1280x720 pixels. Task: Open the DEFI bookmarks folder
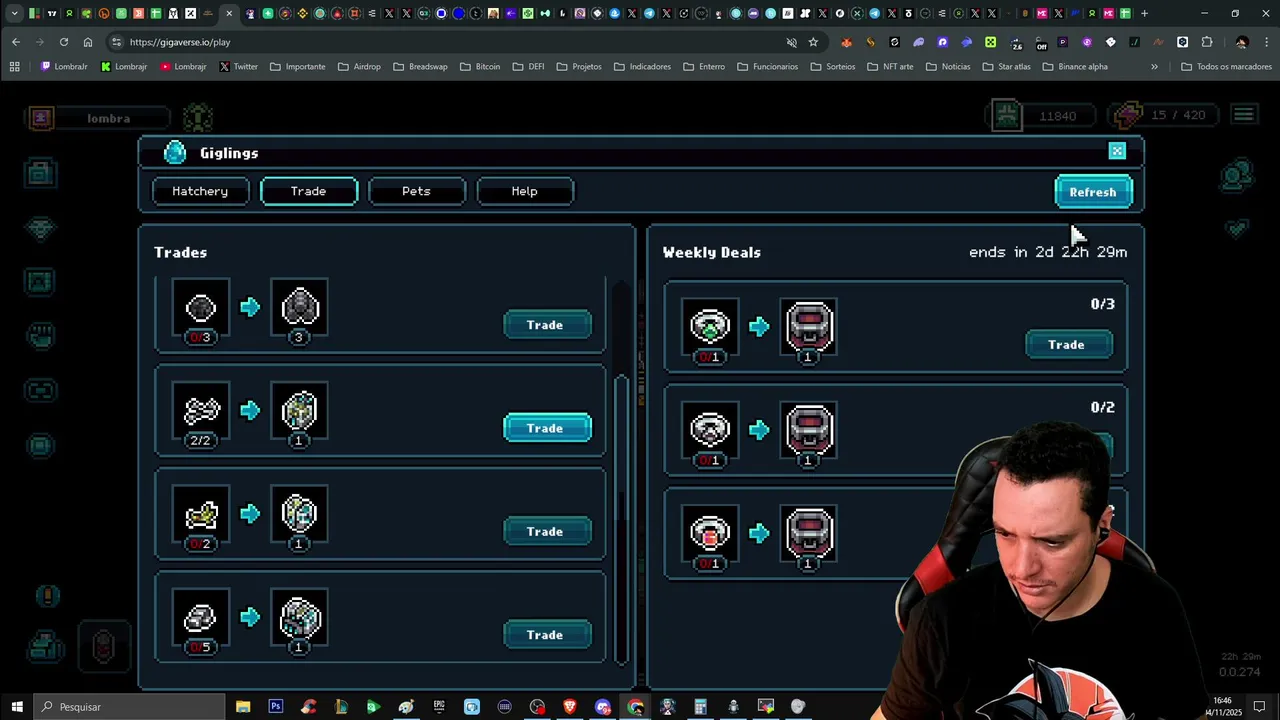point(529,67)
